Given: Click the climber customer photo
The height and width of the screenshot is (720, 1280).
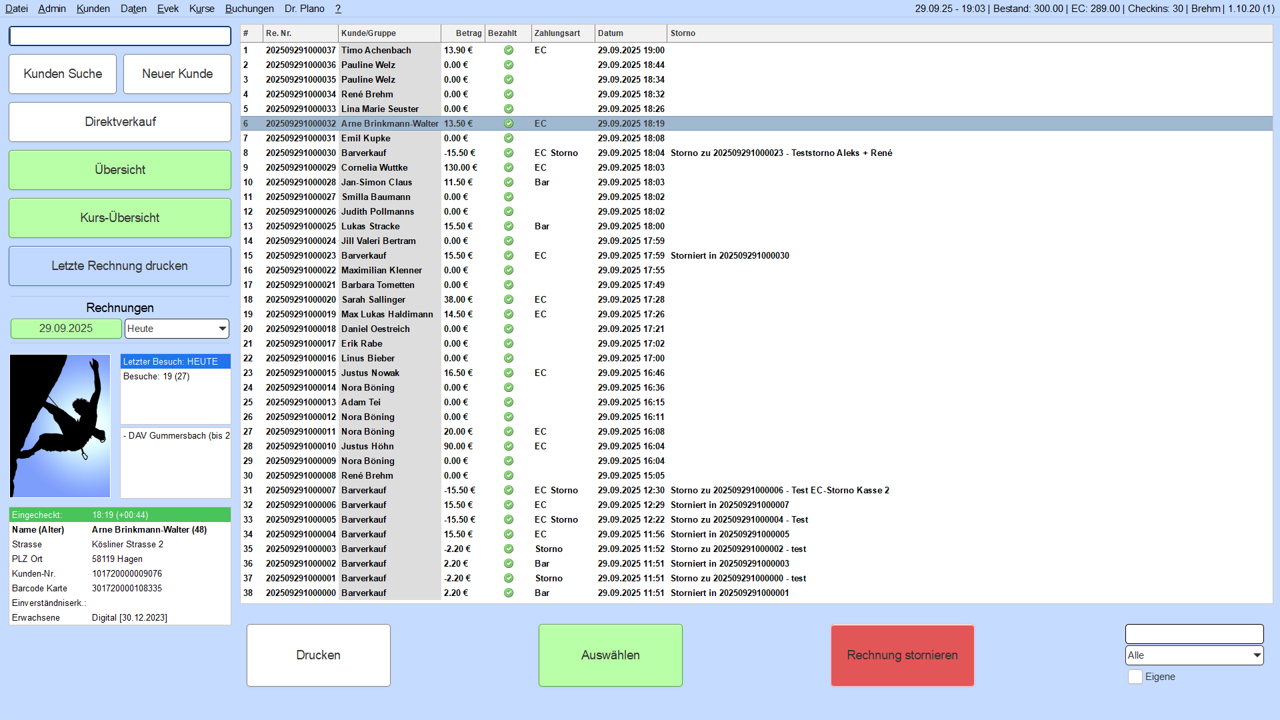Looking at the screenshot, I should coord(60,426).
